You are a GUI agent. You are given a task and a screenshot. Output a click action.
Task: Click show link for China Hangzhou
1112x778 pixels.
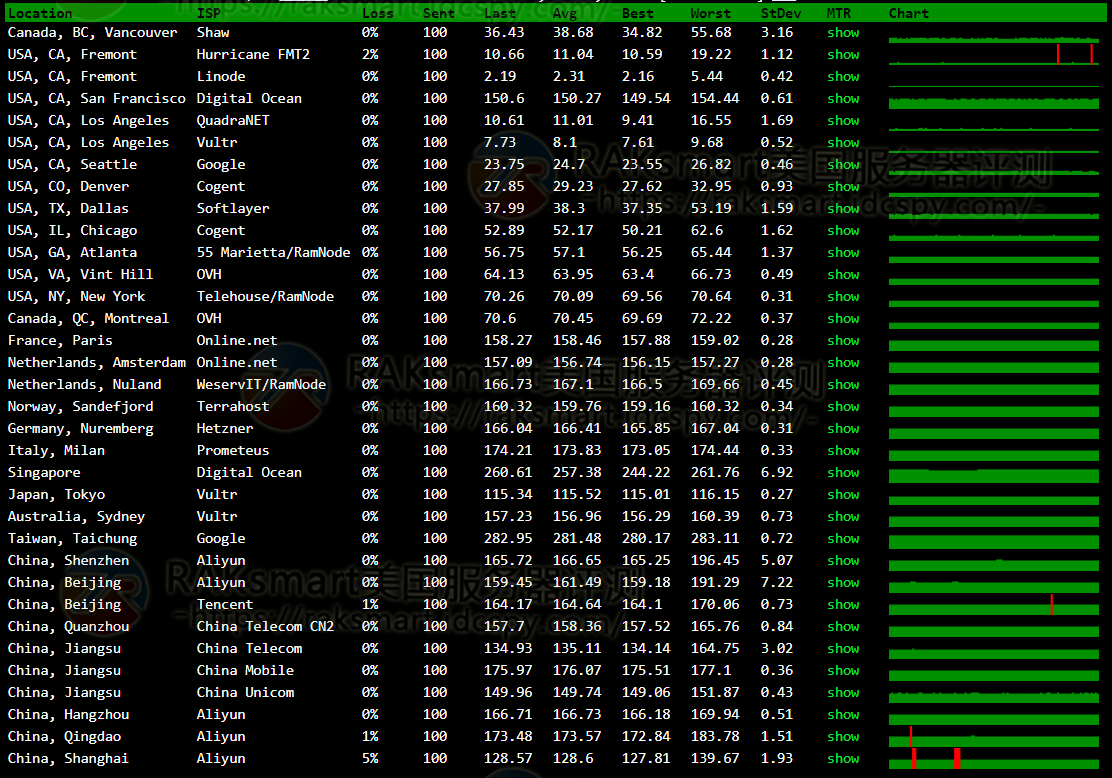tap(843, 714)
